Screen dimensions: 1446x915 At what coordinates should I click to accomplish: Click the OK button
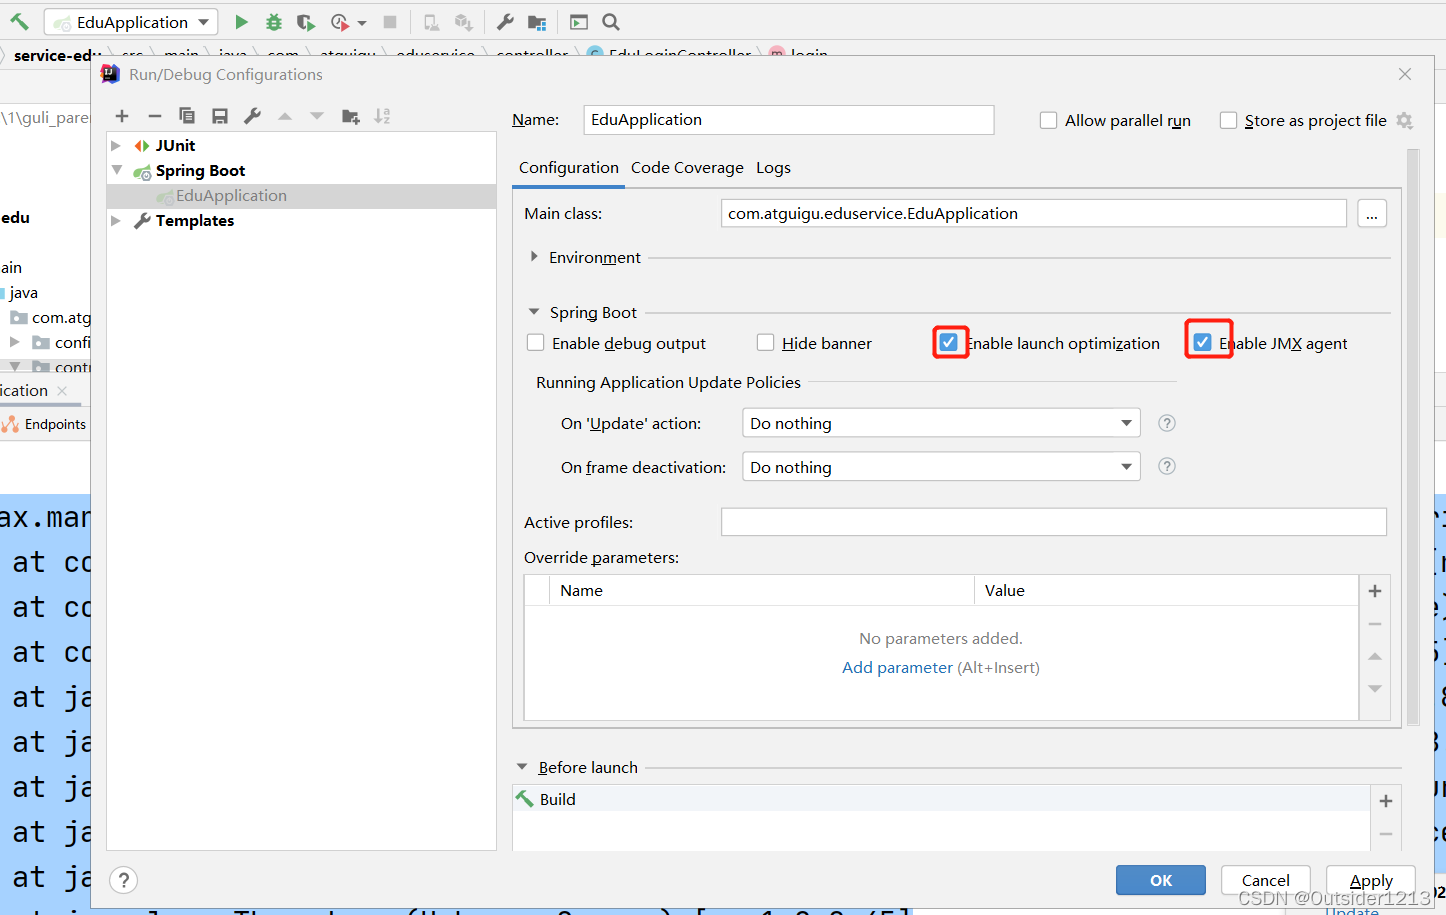pyautogui.click(x=1161, y=880)
